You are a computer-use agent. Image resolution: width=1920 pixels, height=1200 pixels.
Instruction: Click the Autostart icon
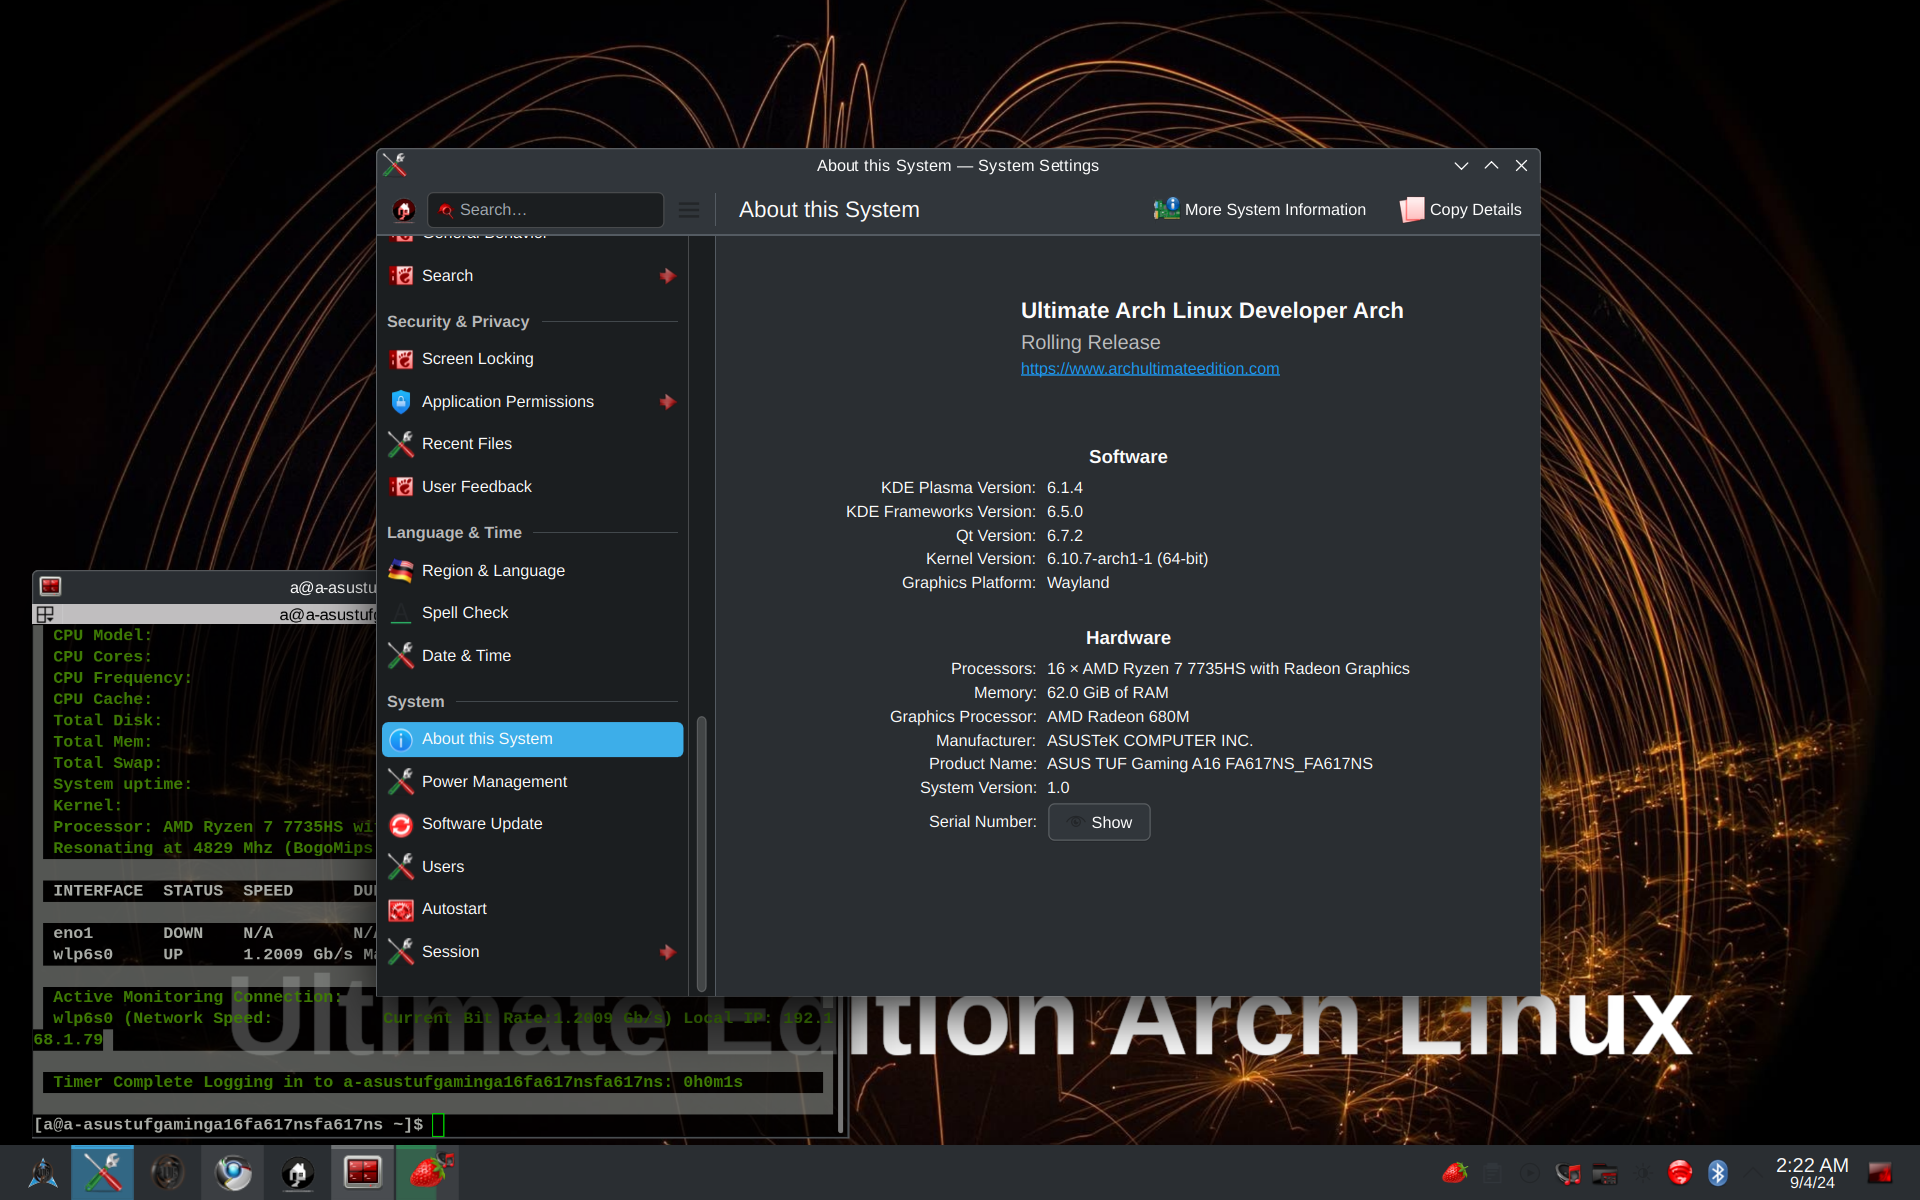(x=401, y=909)
